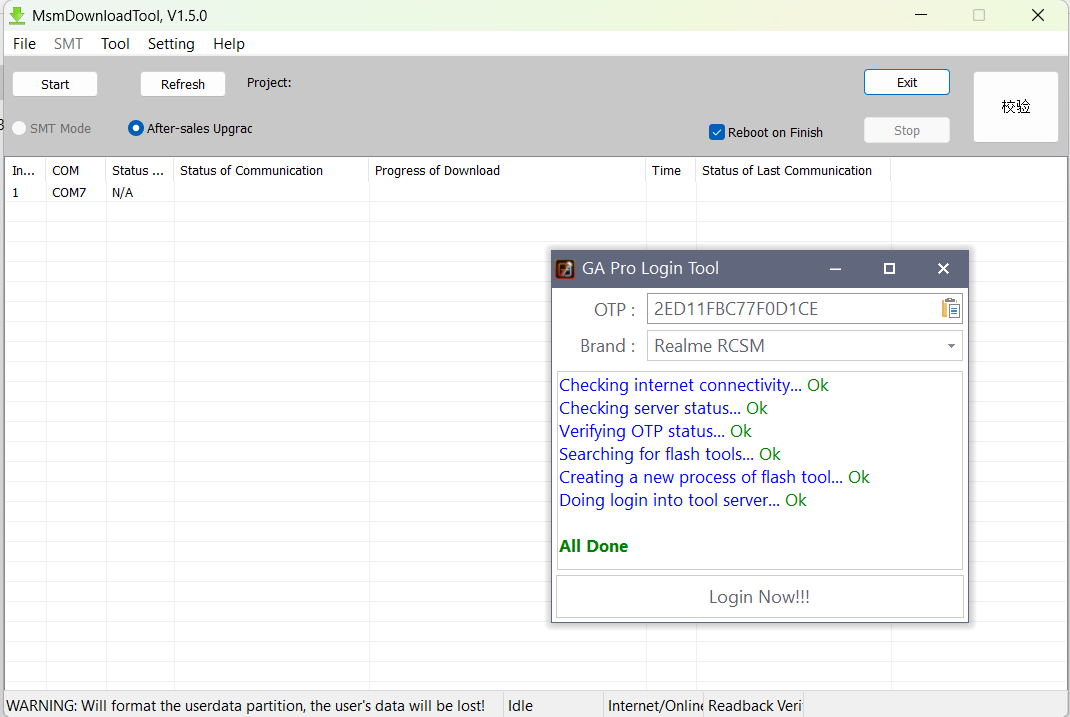
Task: Open the Setting menu
Action: [x=171, y=44]
